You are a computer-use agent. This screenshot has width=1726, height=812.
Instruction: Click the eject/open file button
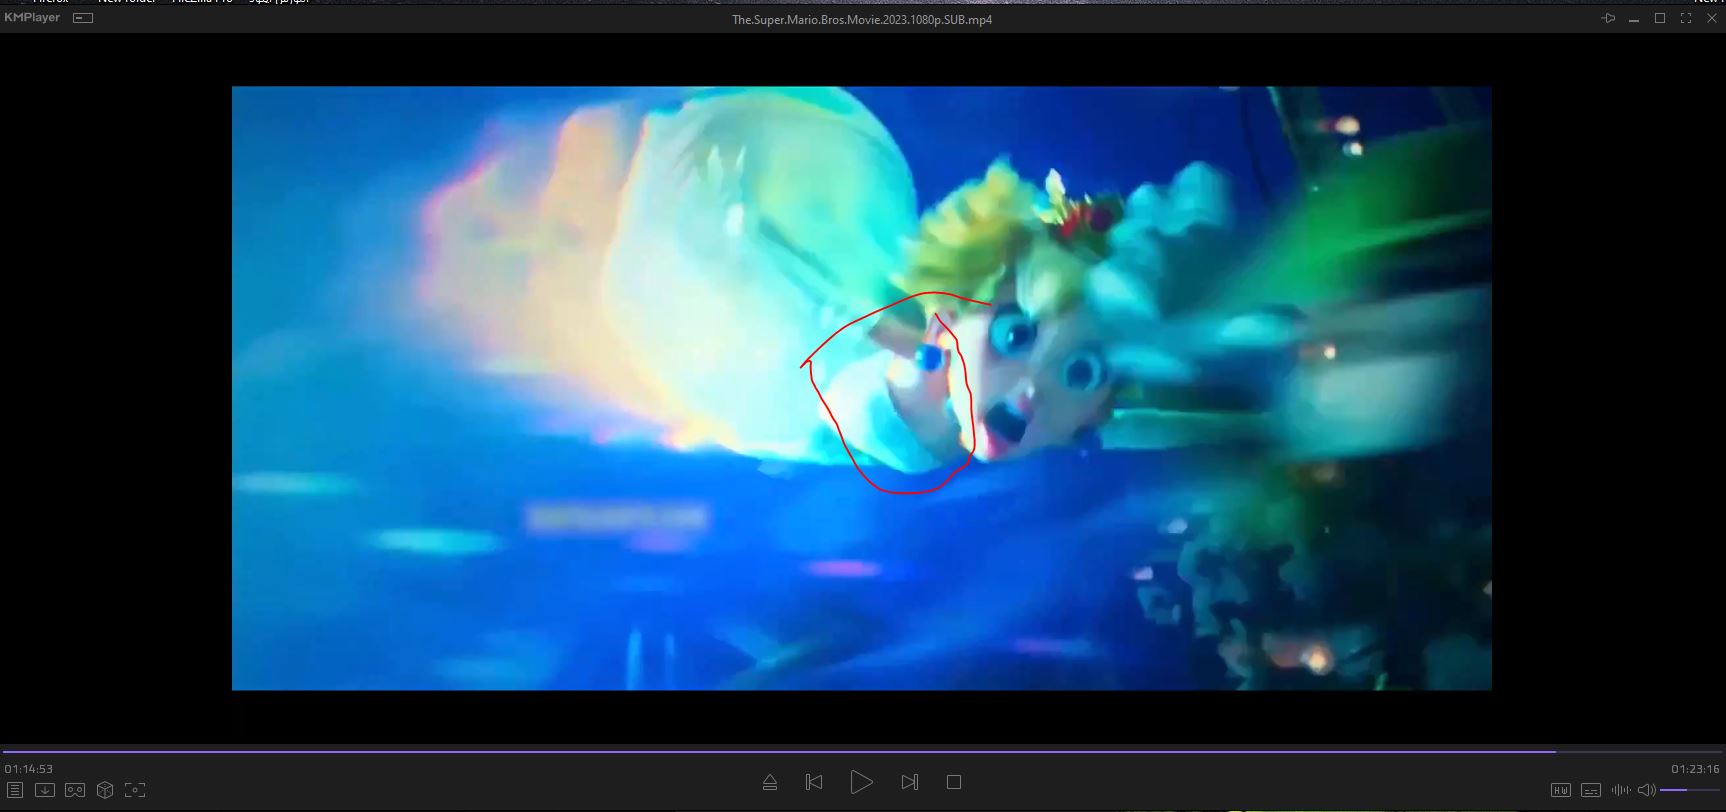point(770,782)
